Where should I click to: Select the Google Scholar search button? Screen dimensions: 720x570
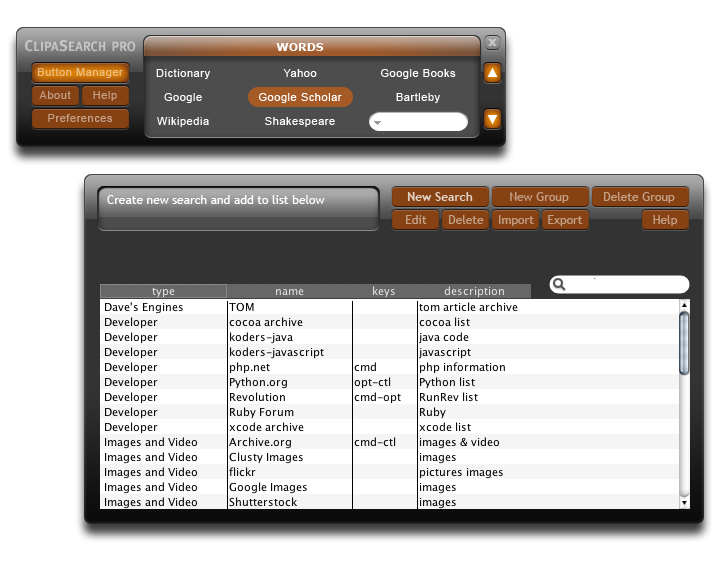[x=300, y=97]
